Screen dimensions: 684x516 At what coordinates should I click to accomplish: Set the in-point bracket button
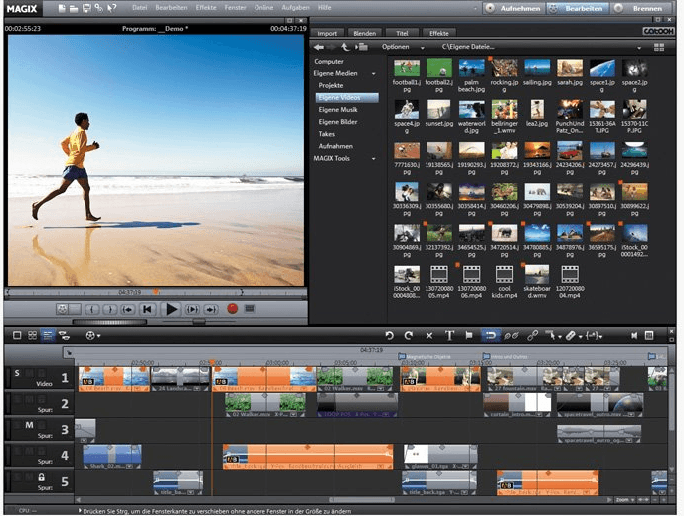pyautogui.click(x=92, y=309)
